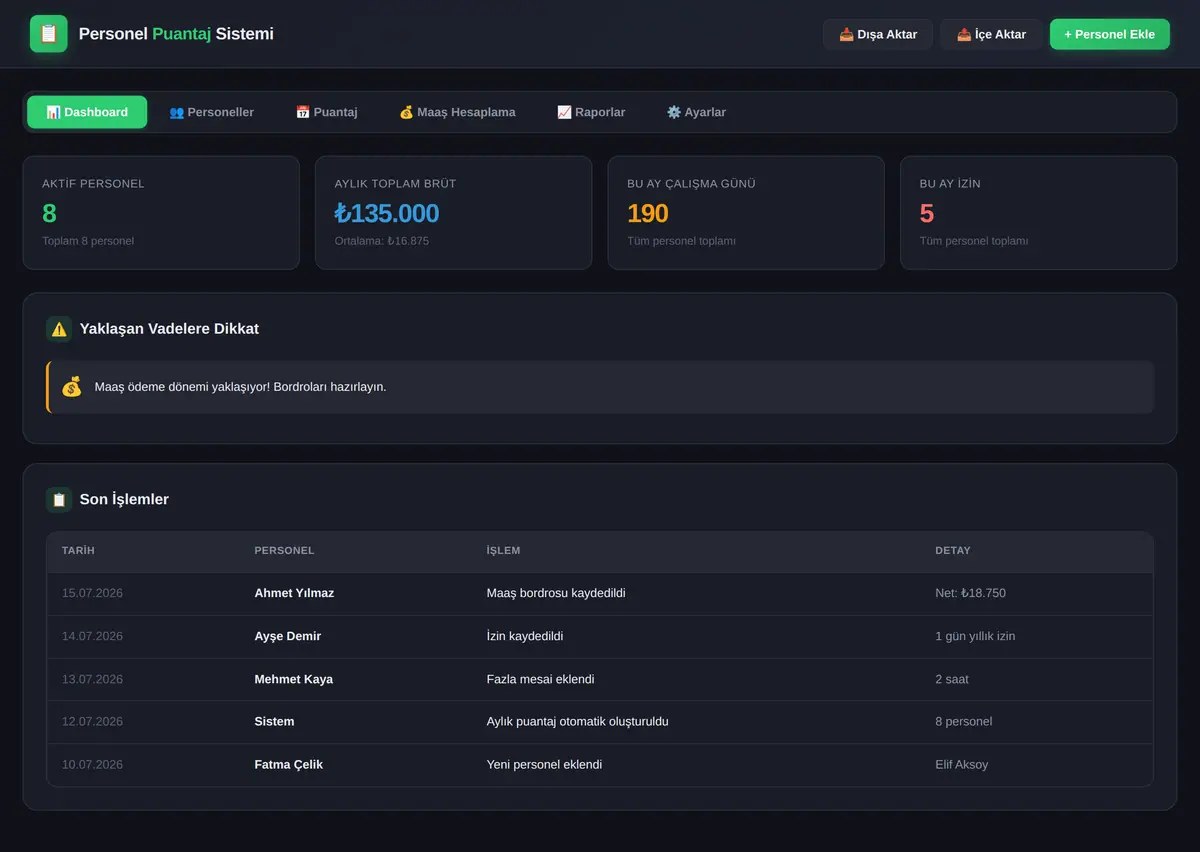Viewport: 1200px width, 852px height.
Task: Click the '1 gün yıllık izin' detail
Action: [x=975, y=636]
